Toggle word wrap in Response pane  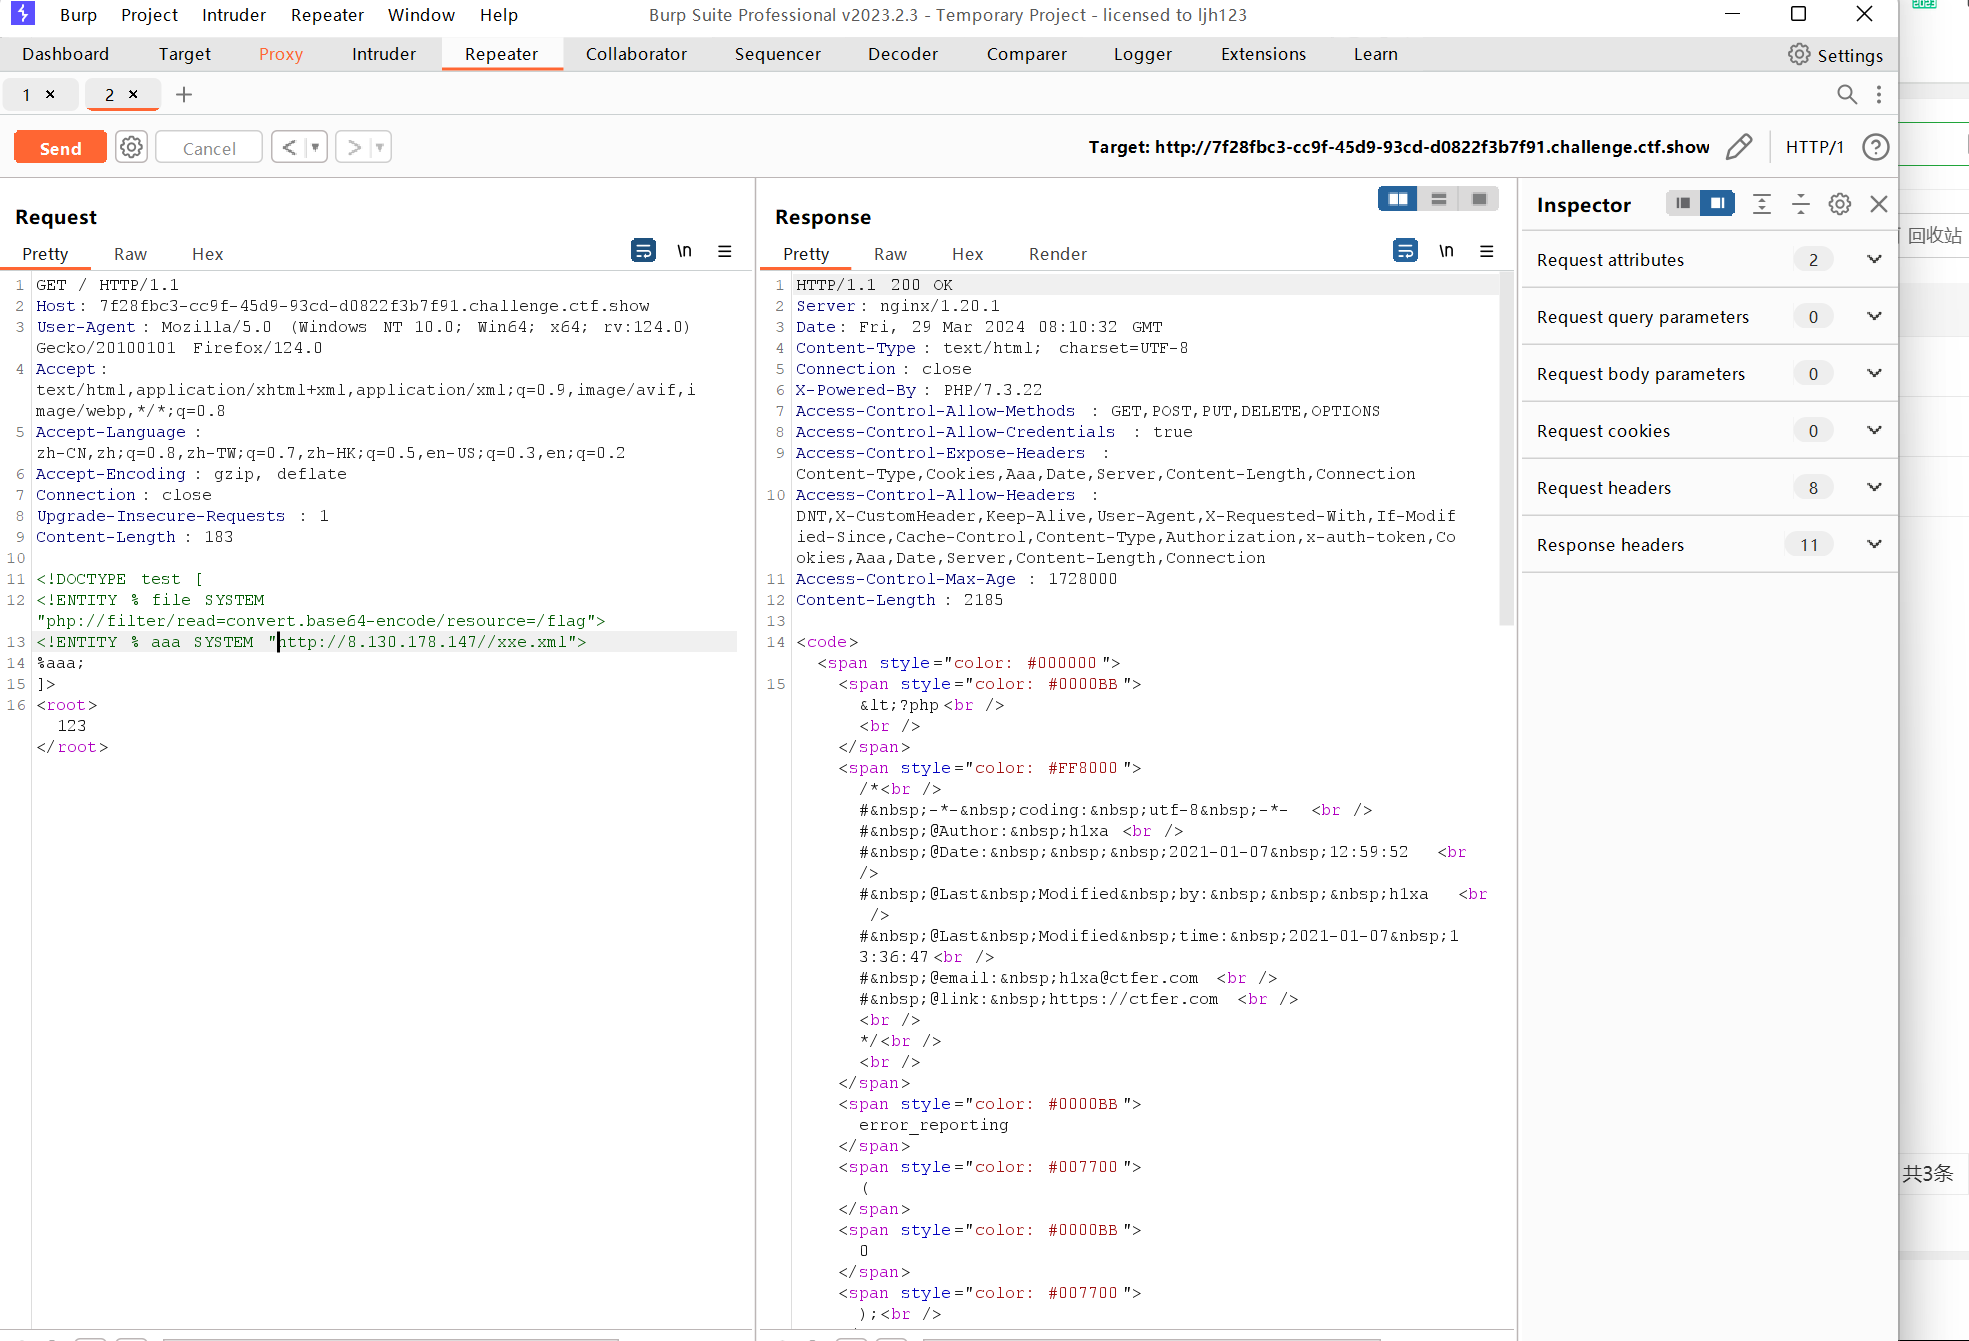pos(1405,250)
